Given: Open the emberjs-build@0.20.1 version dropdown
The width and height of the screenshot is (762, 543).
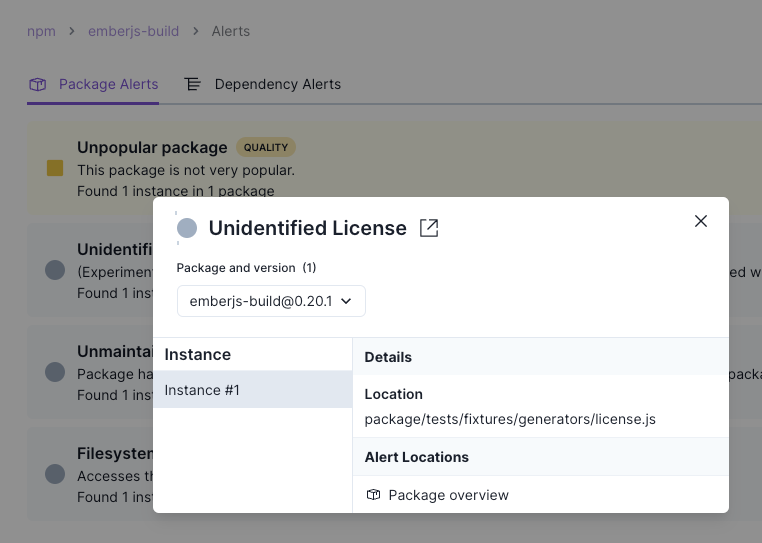Looking at the screenshot, I should 271,300.
